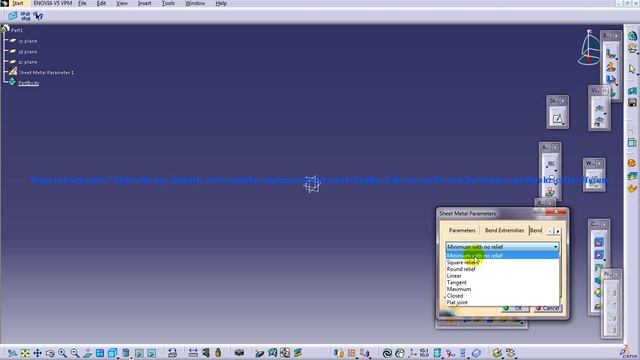
Task: Click Cancel in Sheet Metal Parameters
Action: coord(548,308)
